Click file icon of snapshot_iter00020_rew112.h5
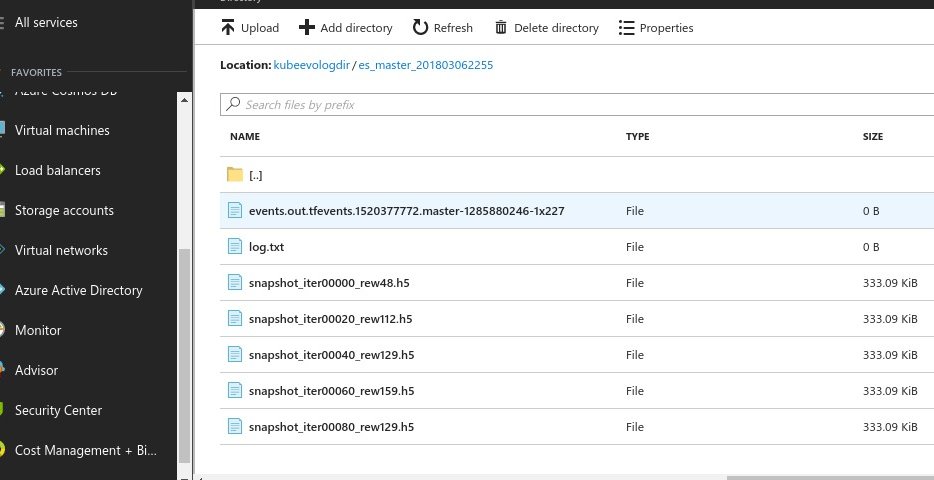Screen dimensions: 934x480 point(235,319)
